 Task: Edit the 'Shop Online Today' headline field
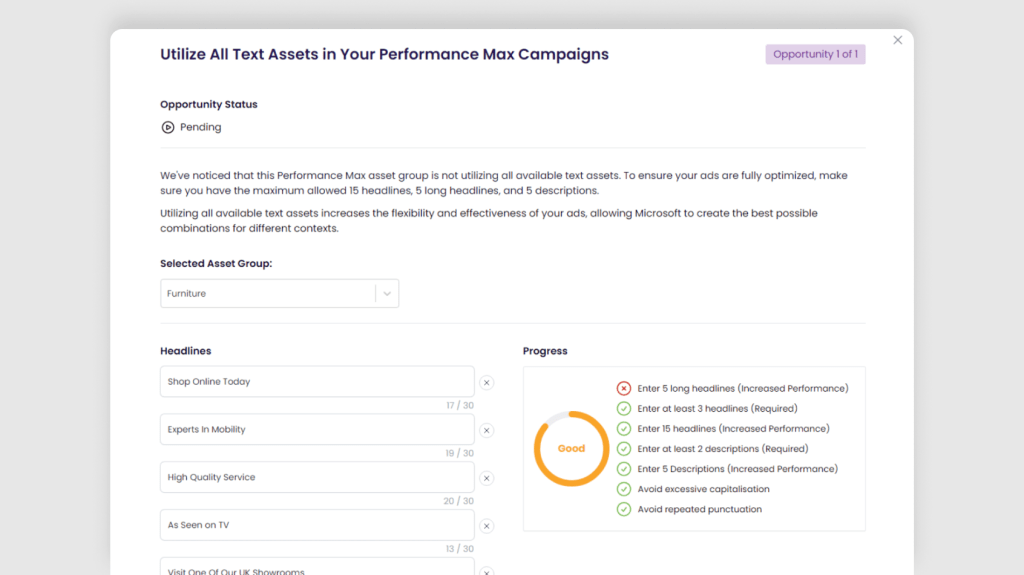(x=317, y=382)
